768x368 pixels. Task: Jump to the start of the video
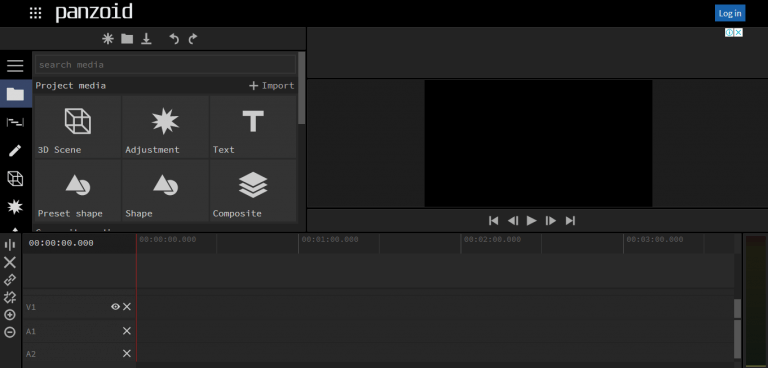tap(494, 221)
